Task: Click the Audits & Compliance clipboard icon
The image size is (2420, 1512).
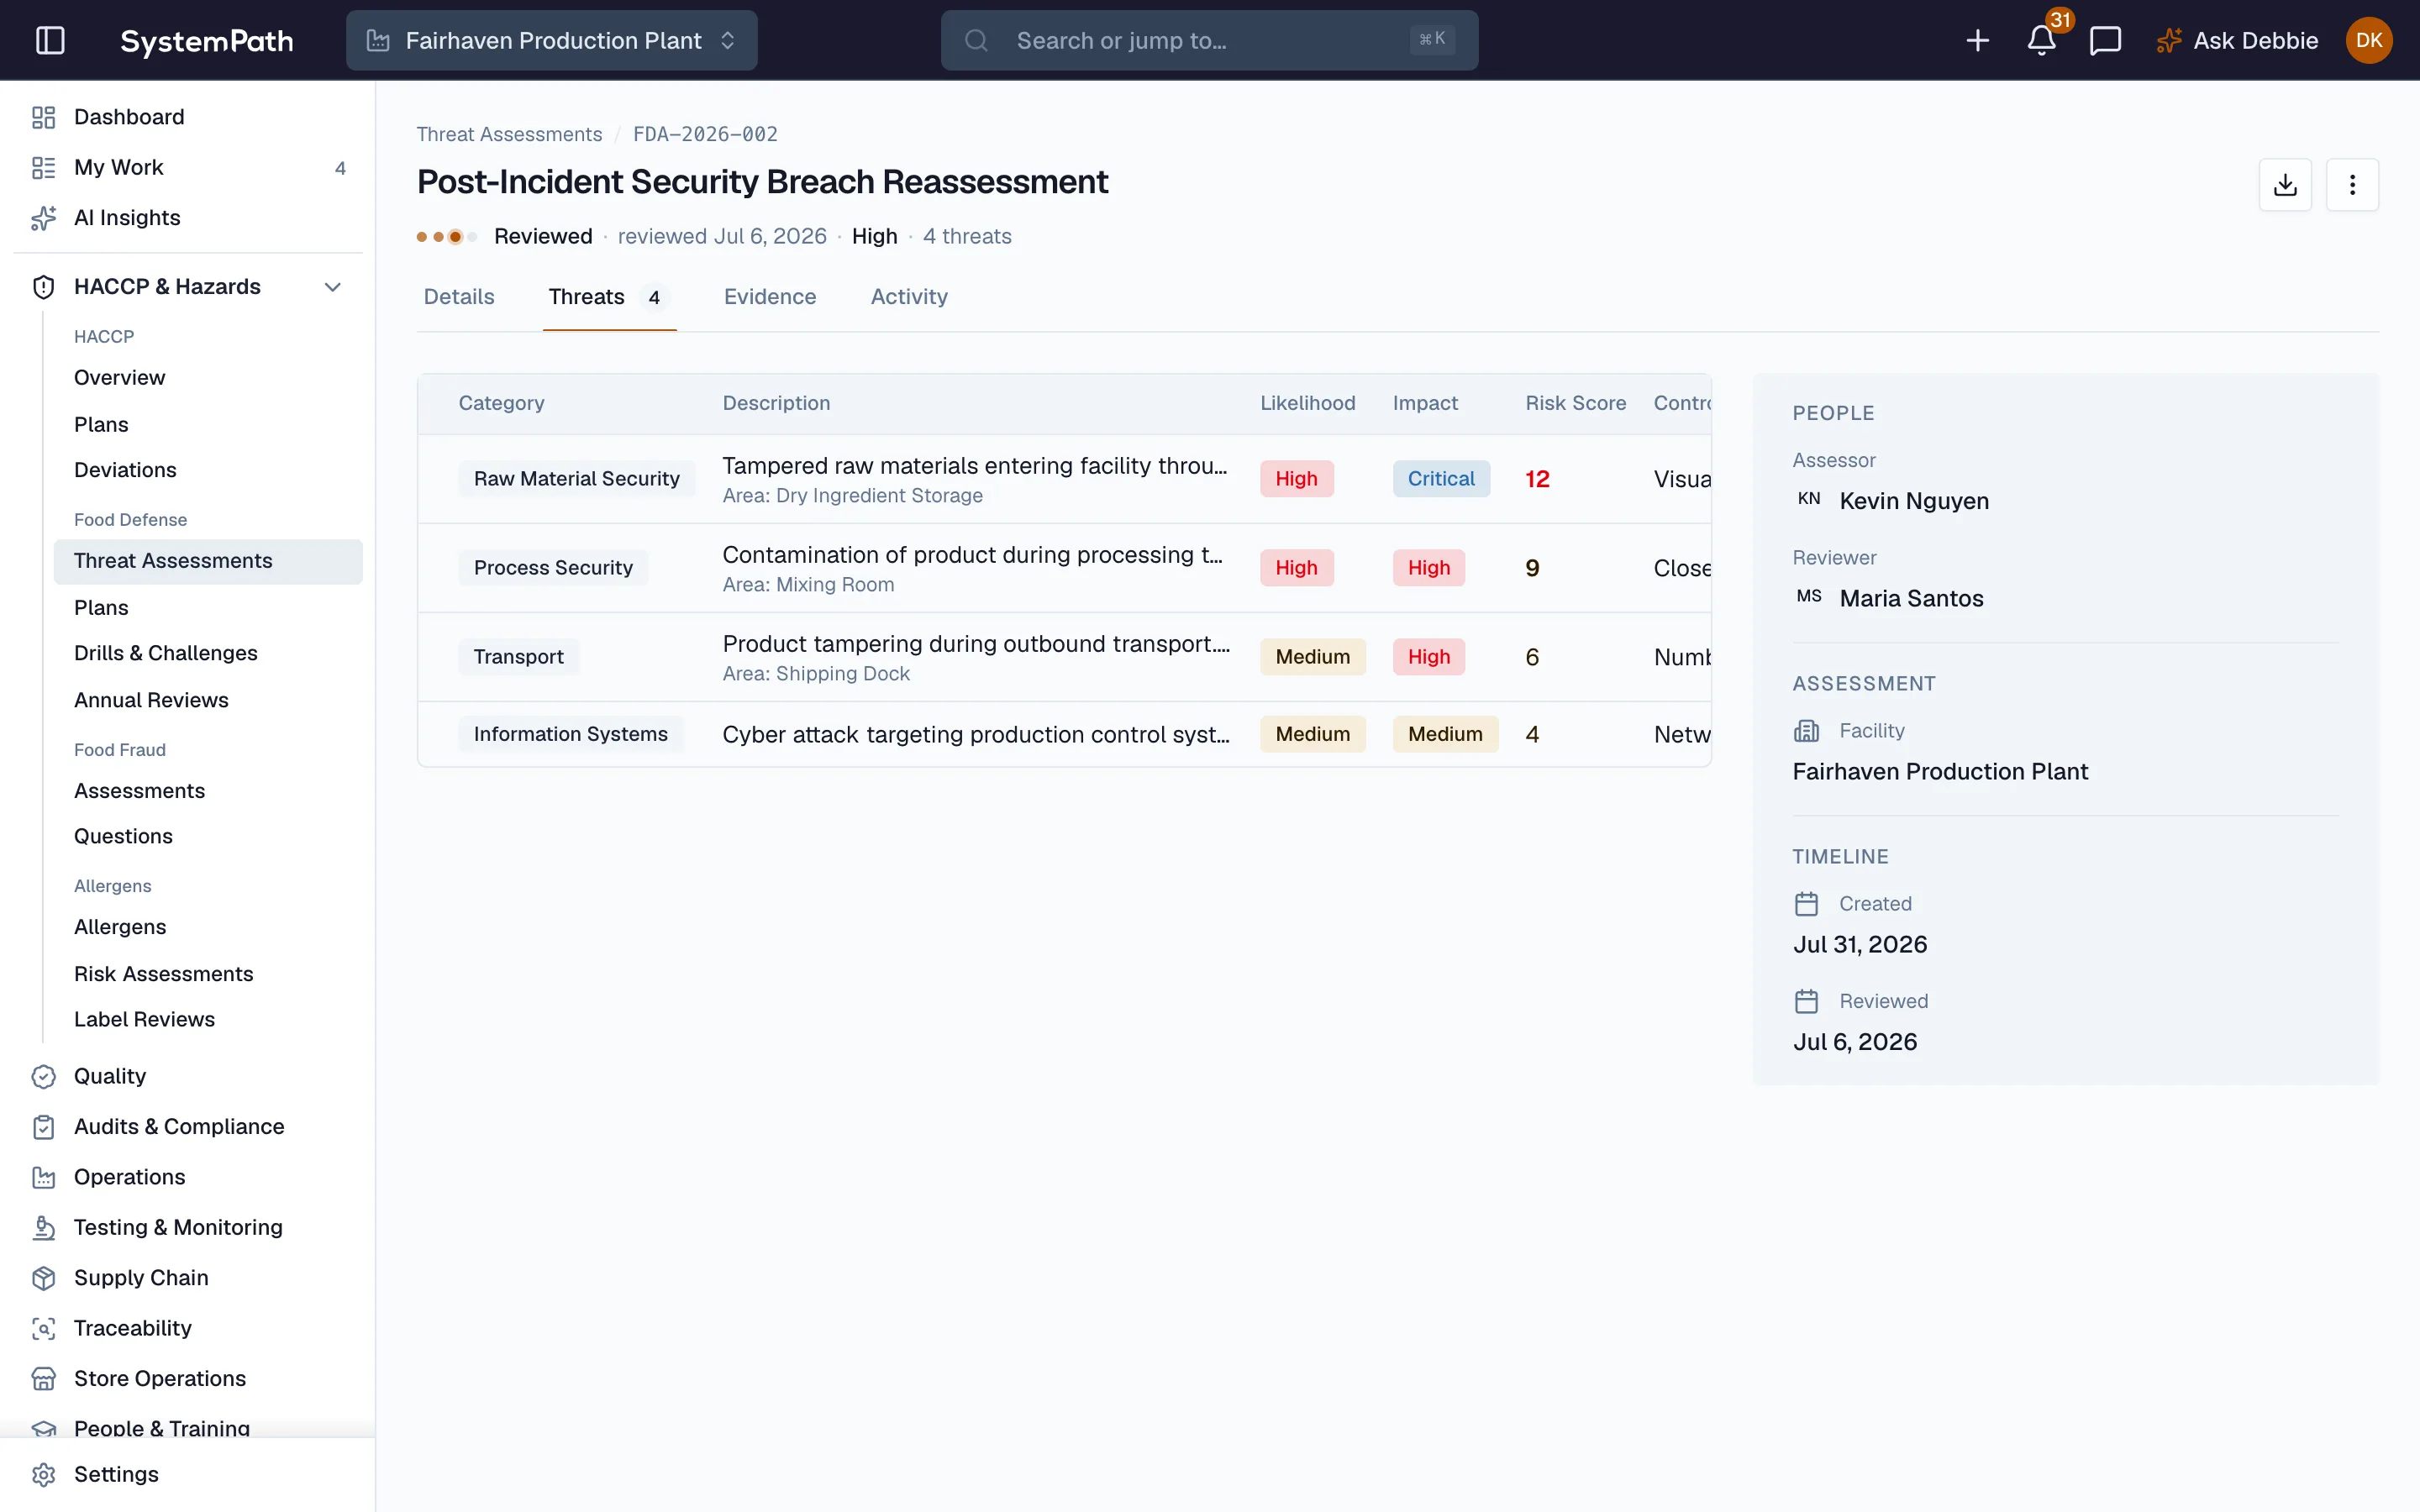Action: pos(44,1127)
